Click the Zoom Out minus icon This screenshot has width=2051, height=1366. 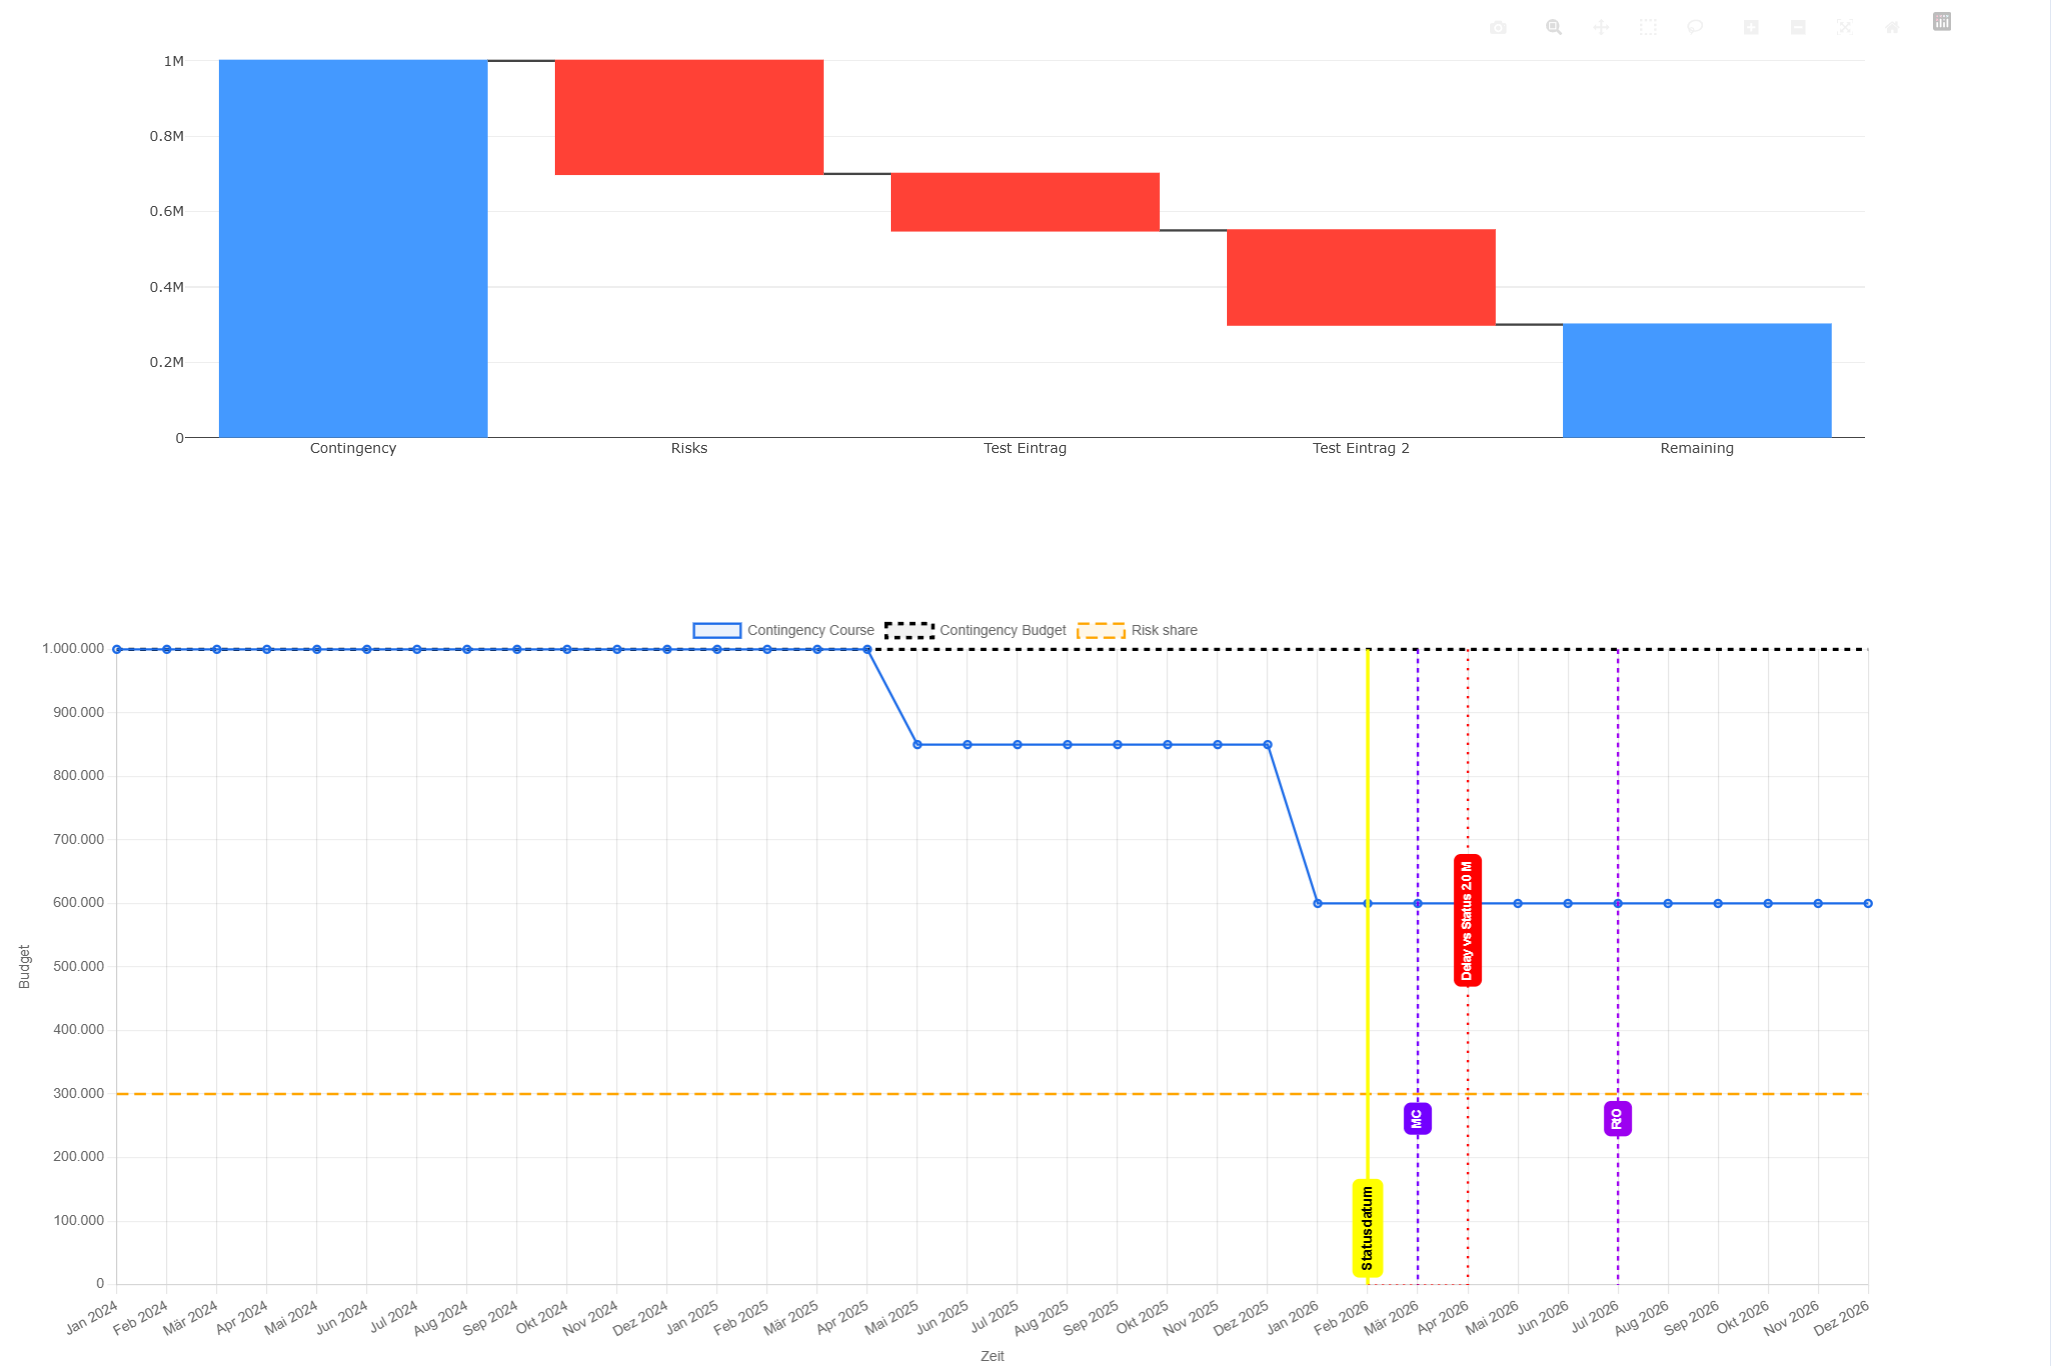[x=1798, y=28]
